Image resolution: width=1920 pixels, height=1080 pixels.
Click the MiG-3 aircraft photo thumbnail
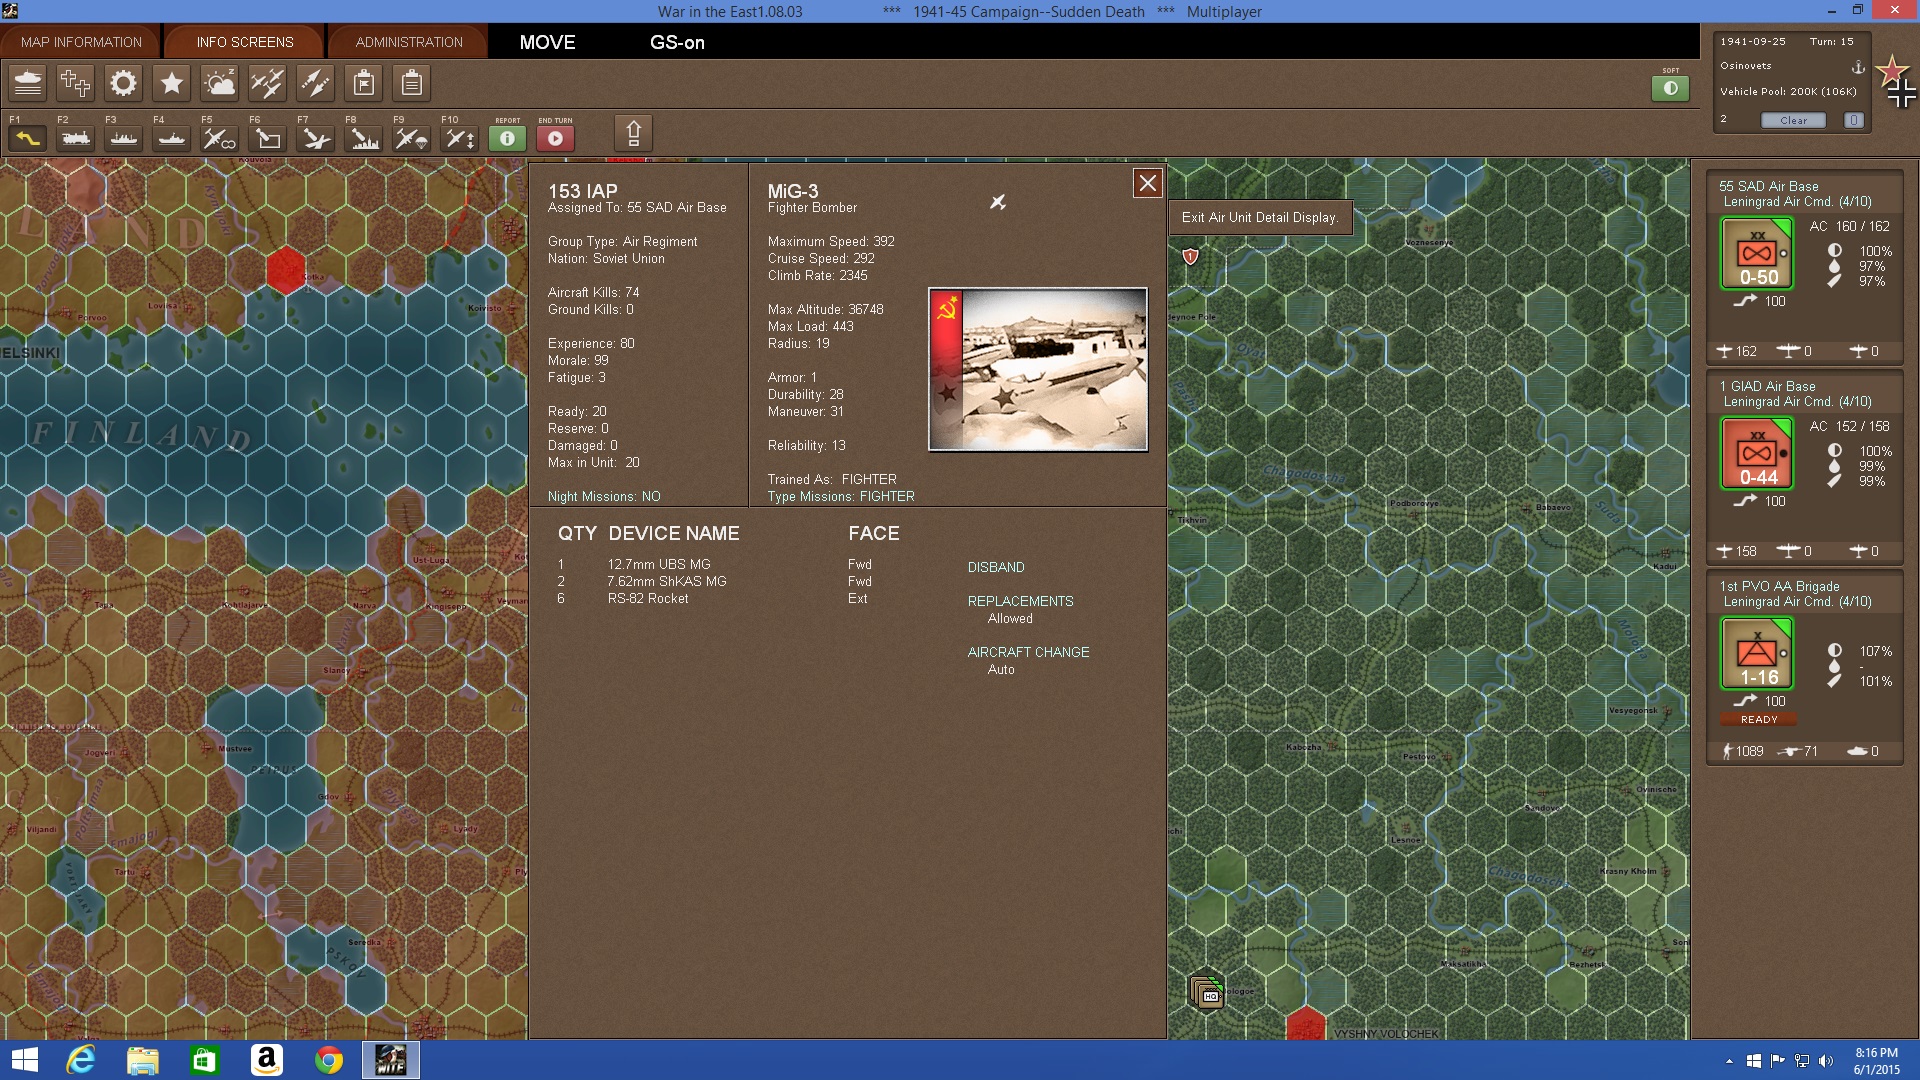tap(1038, 369)
